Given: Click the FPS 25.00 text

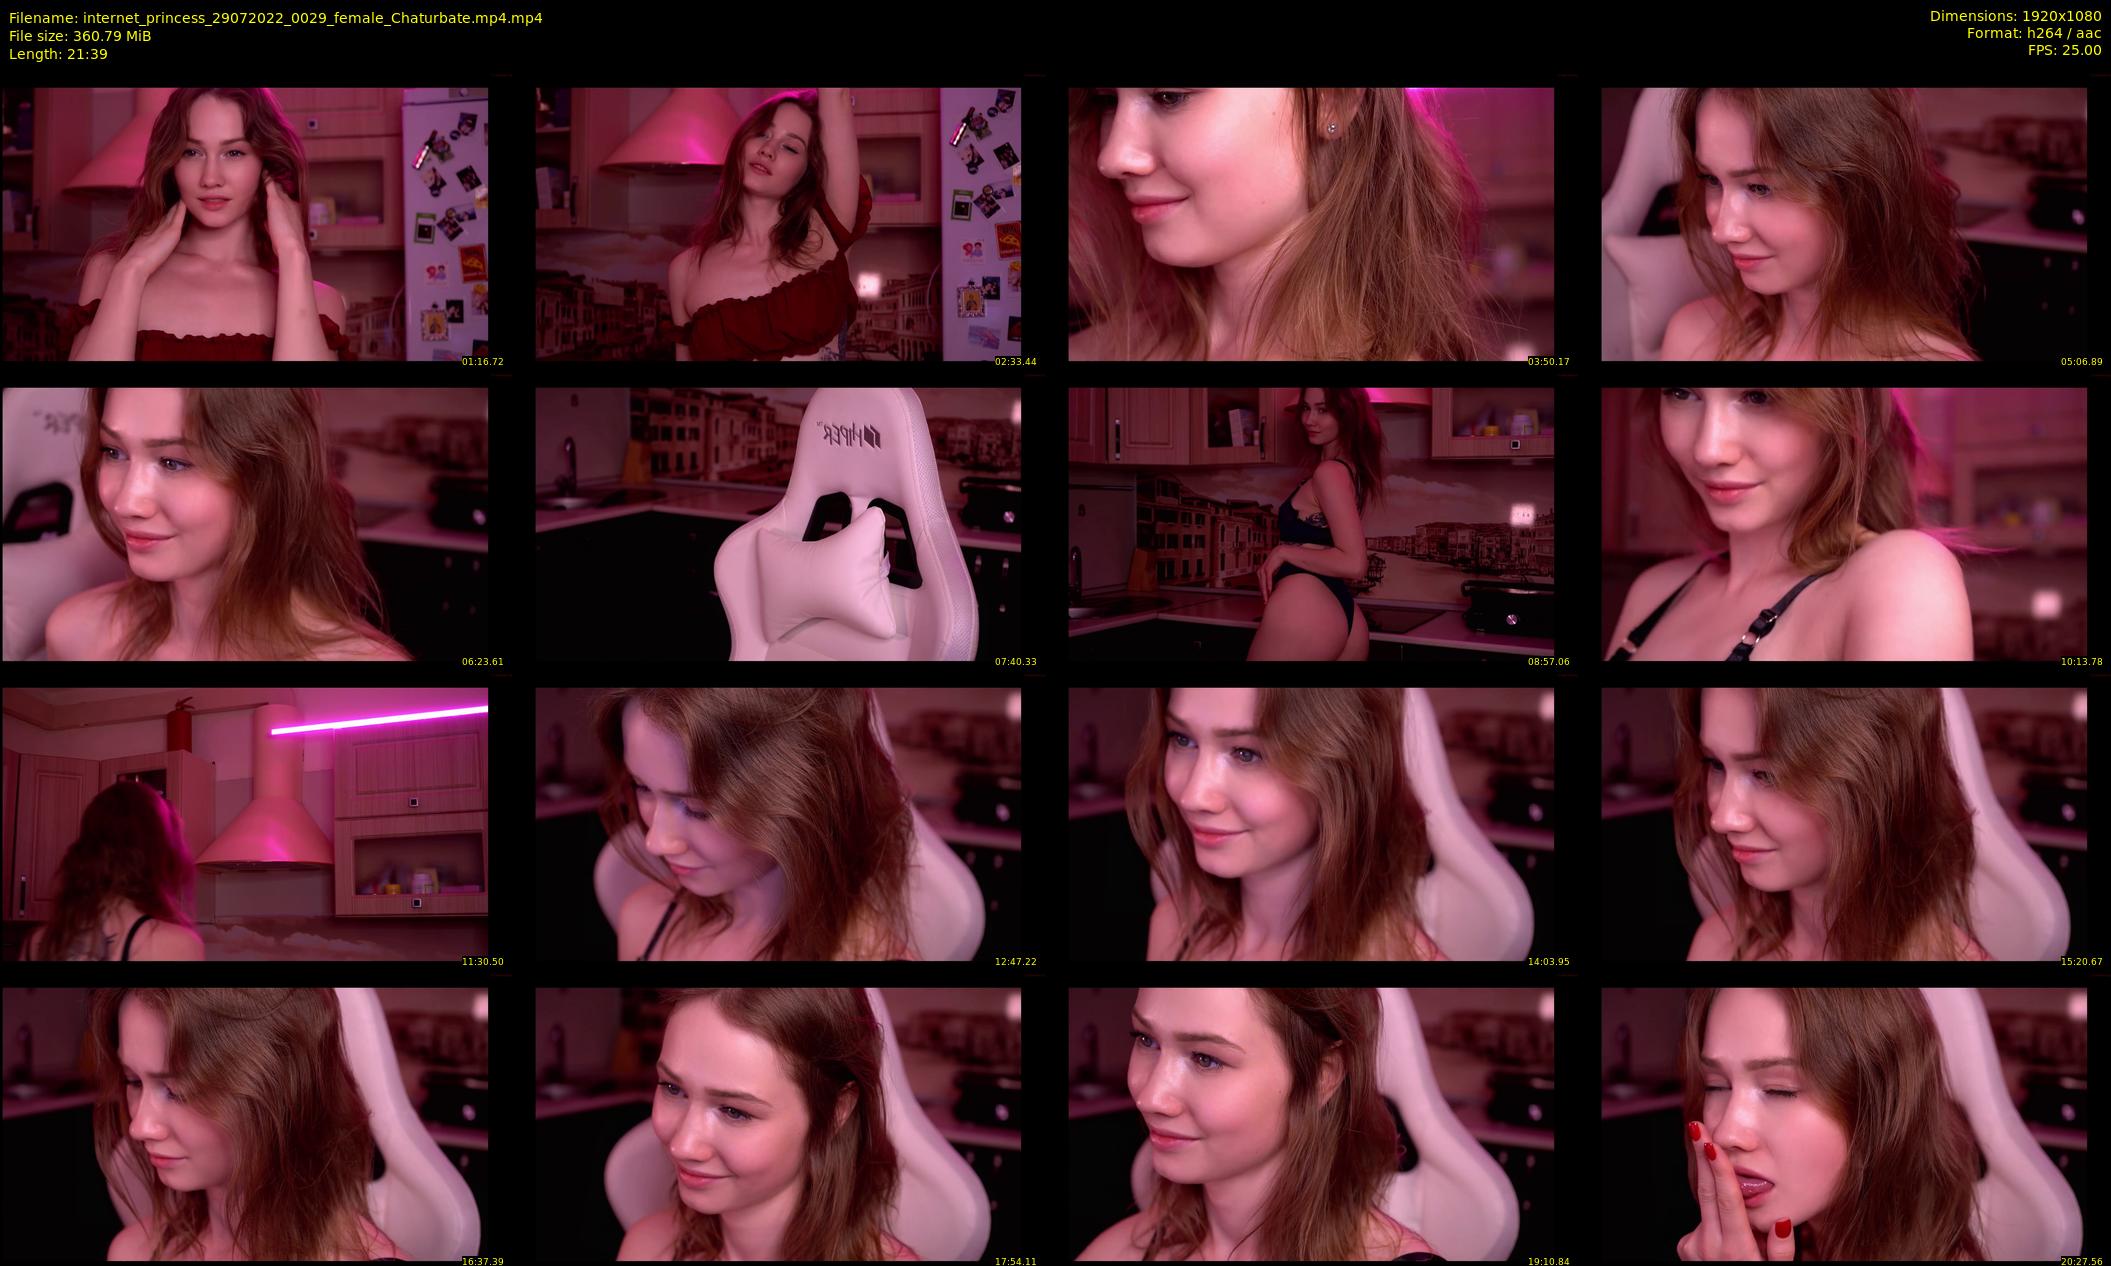Looking at the screenshot, I should pyautogui.click(x=2064, y=50).
